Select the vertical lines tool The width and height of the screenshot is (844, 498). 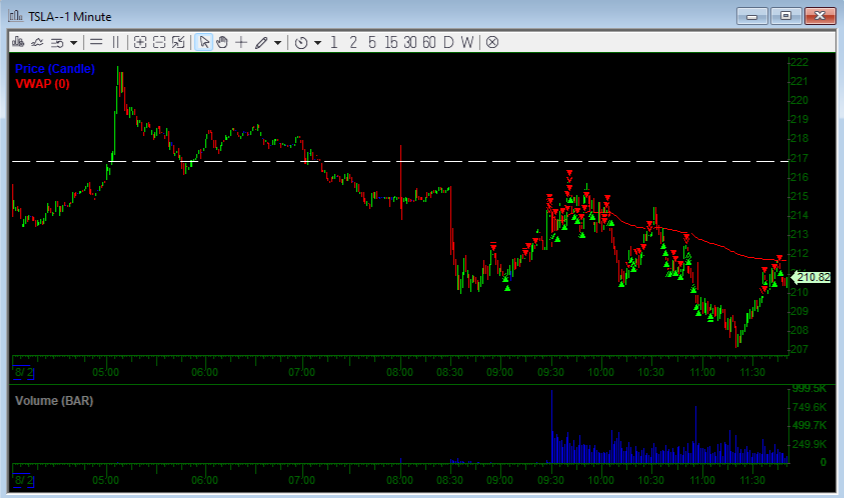(116, 42)
